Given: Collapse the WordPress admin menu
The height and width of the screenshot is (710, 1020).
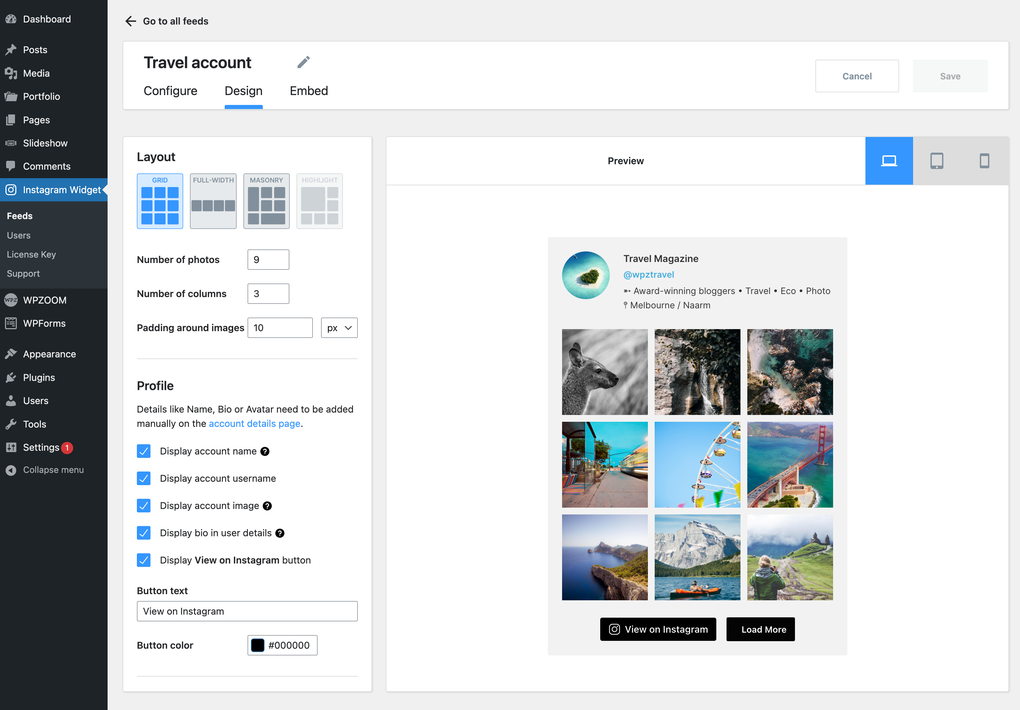Looking at the screenshot, I should pyautogui.click(x=52, y=469).
